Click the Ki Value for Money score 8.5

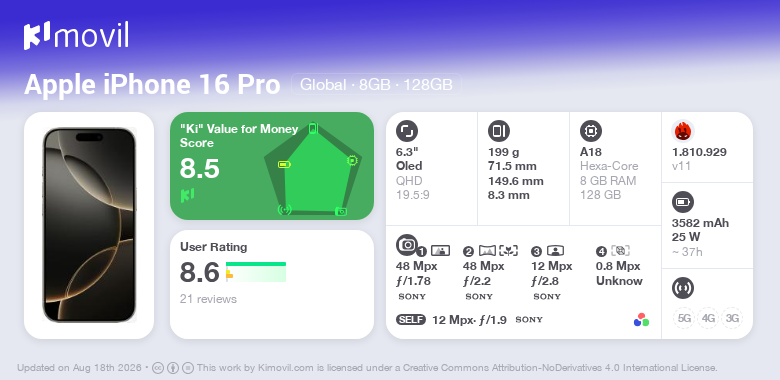[x=199, y=169]
